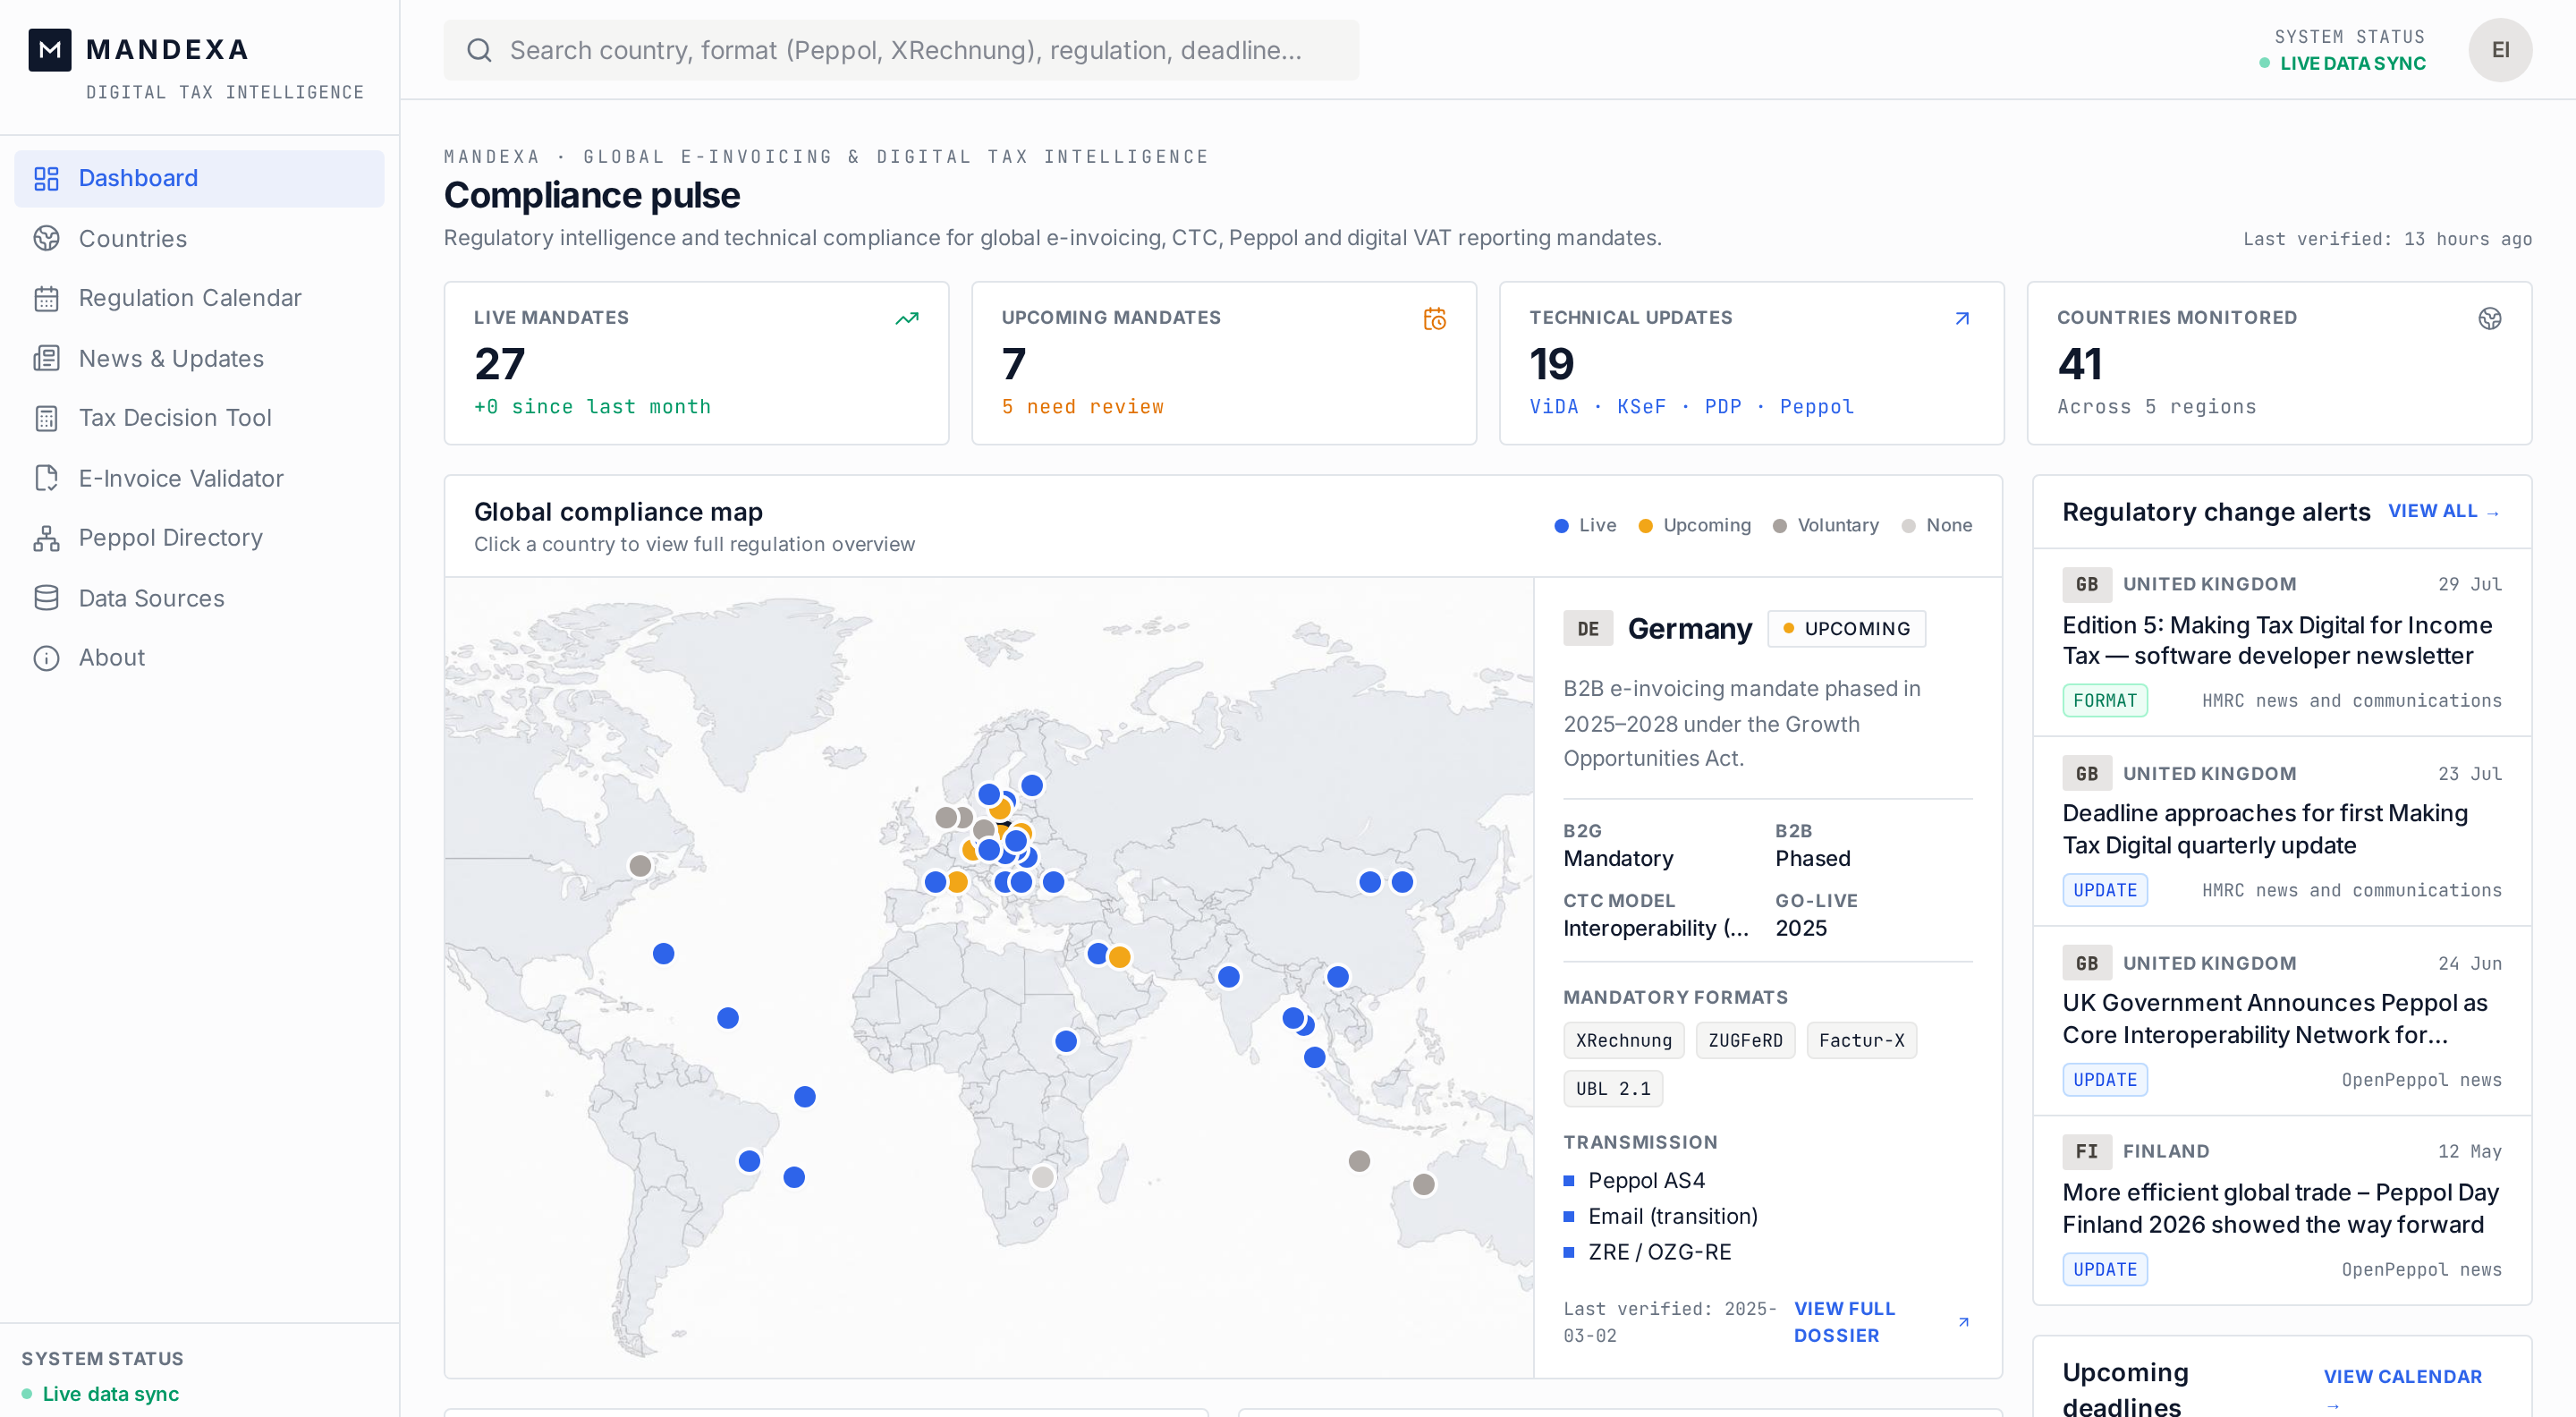2576x1417 pixels.
Task: Click View All regulatory change alerts
Action: 2444,511
